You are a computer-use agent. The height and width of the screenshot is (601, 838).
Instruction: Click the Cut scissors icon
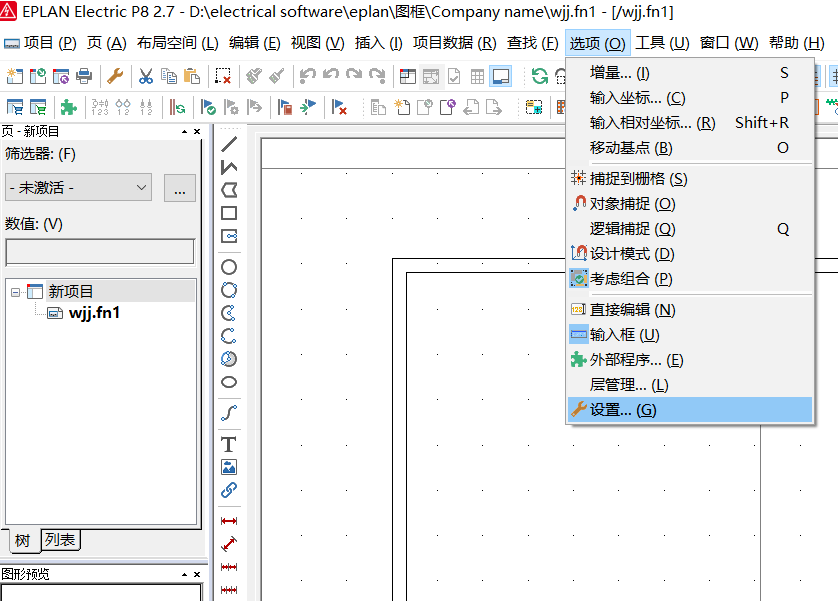point(146,76)
